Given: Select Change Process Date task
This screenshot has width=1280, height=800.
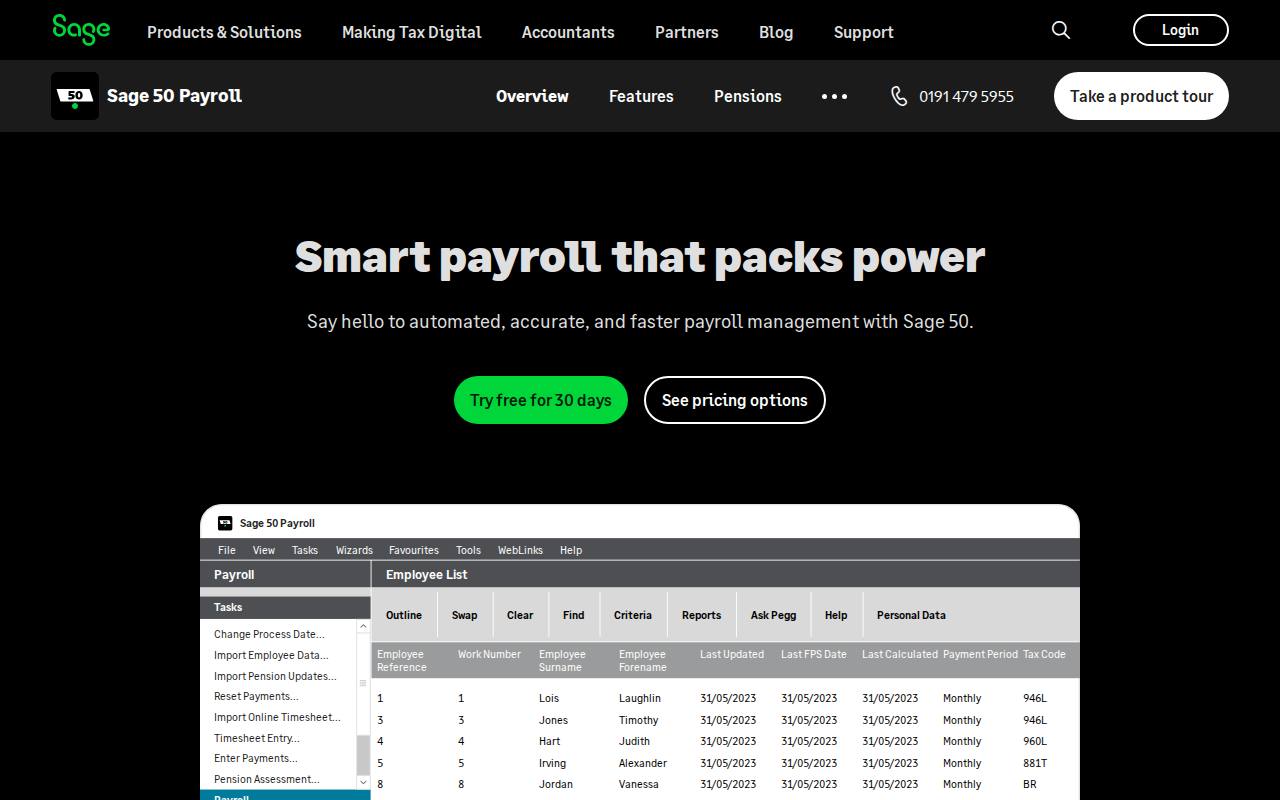Looking at the screenshot, I should (269, 634).
